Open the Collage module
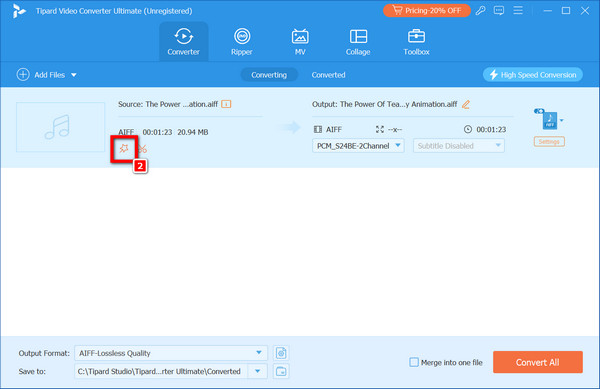This screenshot has width=600, height=389. coord(358,42)
